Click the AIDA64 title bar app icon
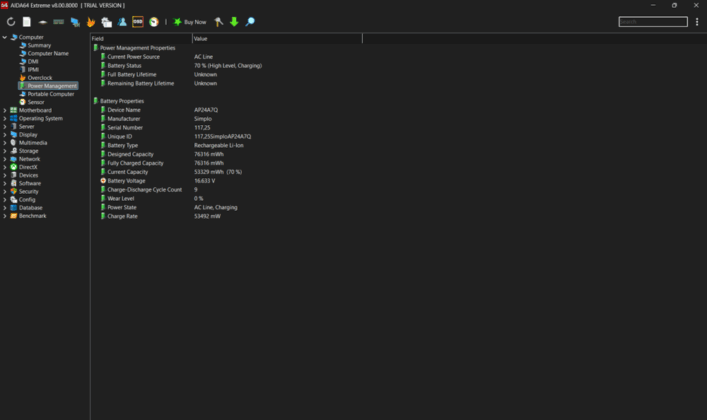This screenshot has width=707, height=420. 5,5
